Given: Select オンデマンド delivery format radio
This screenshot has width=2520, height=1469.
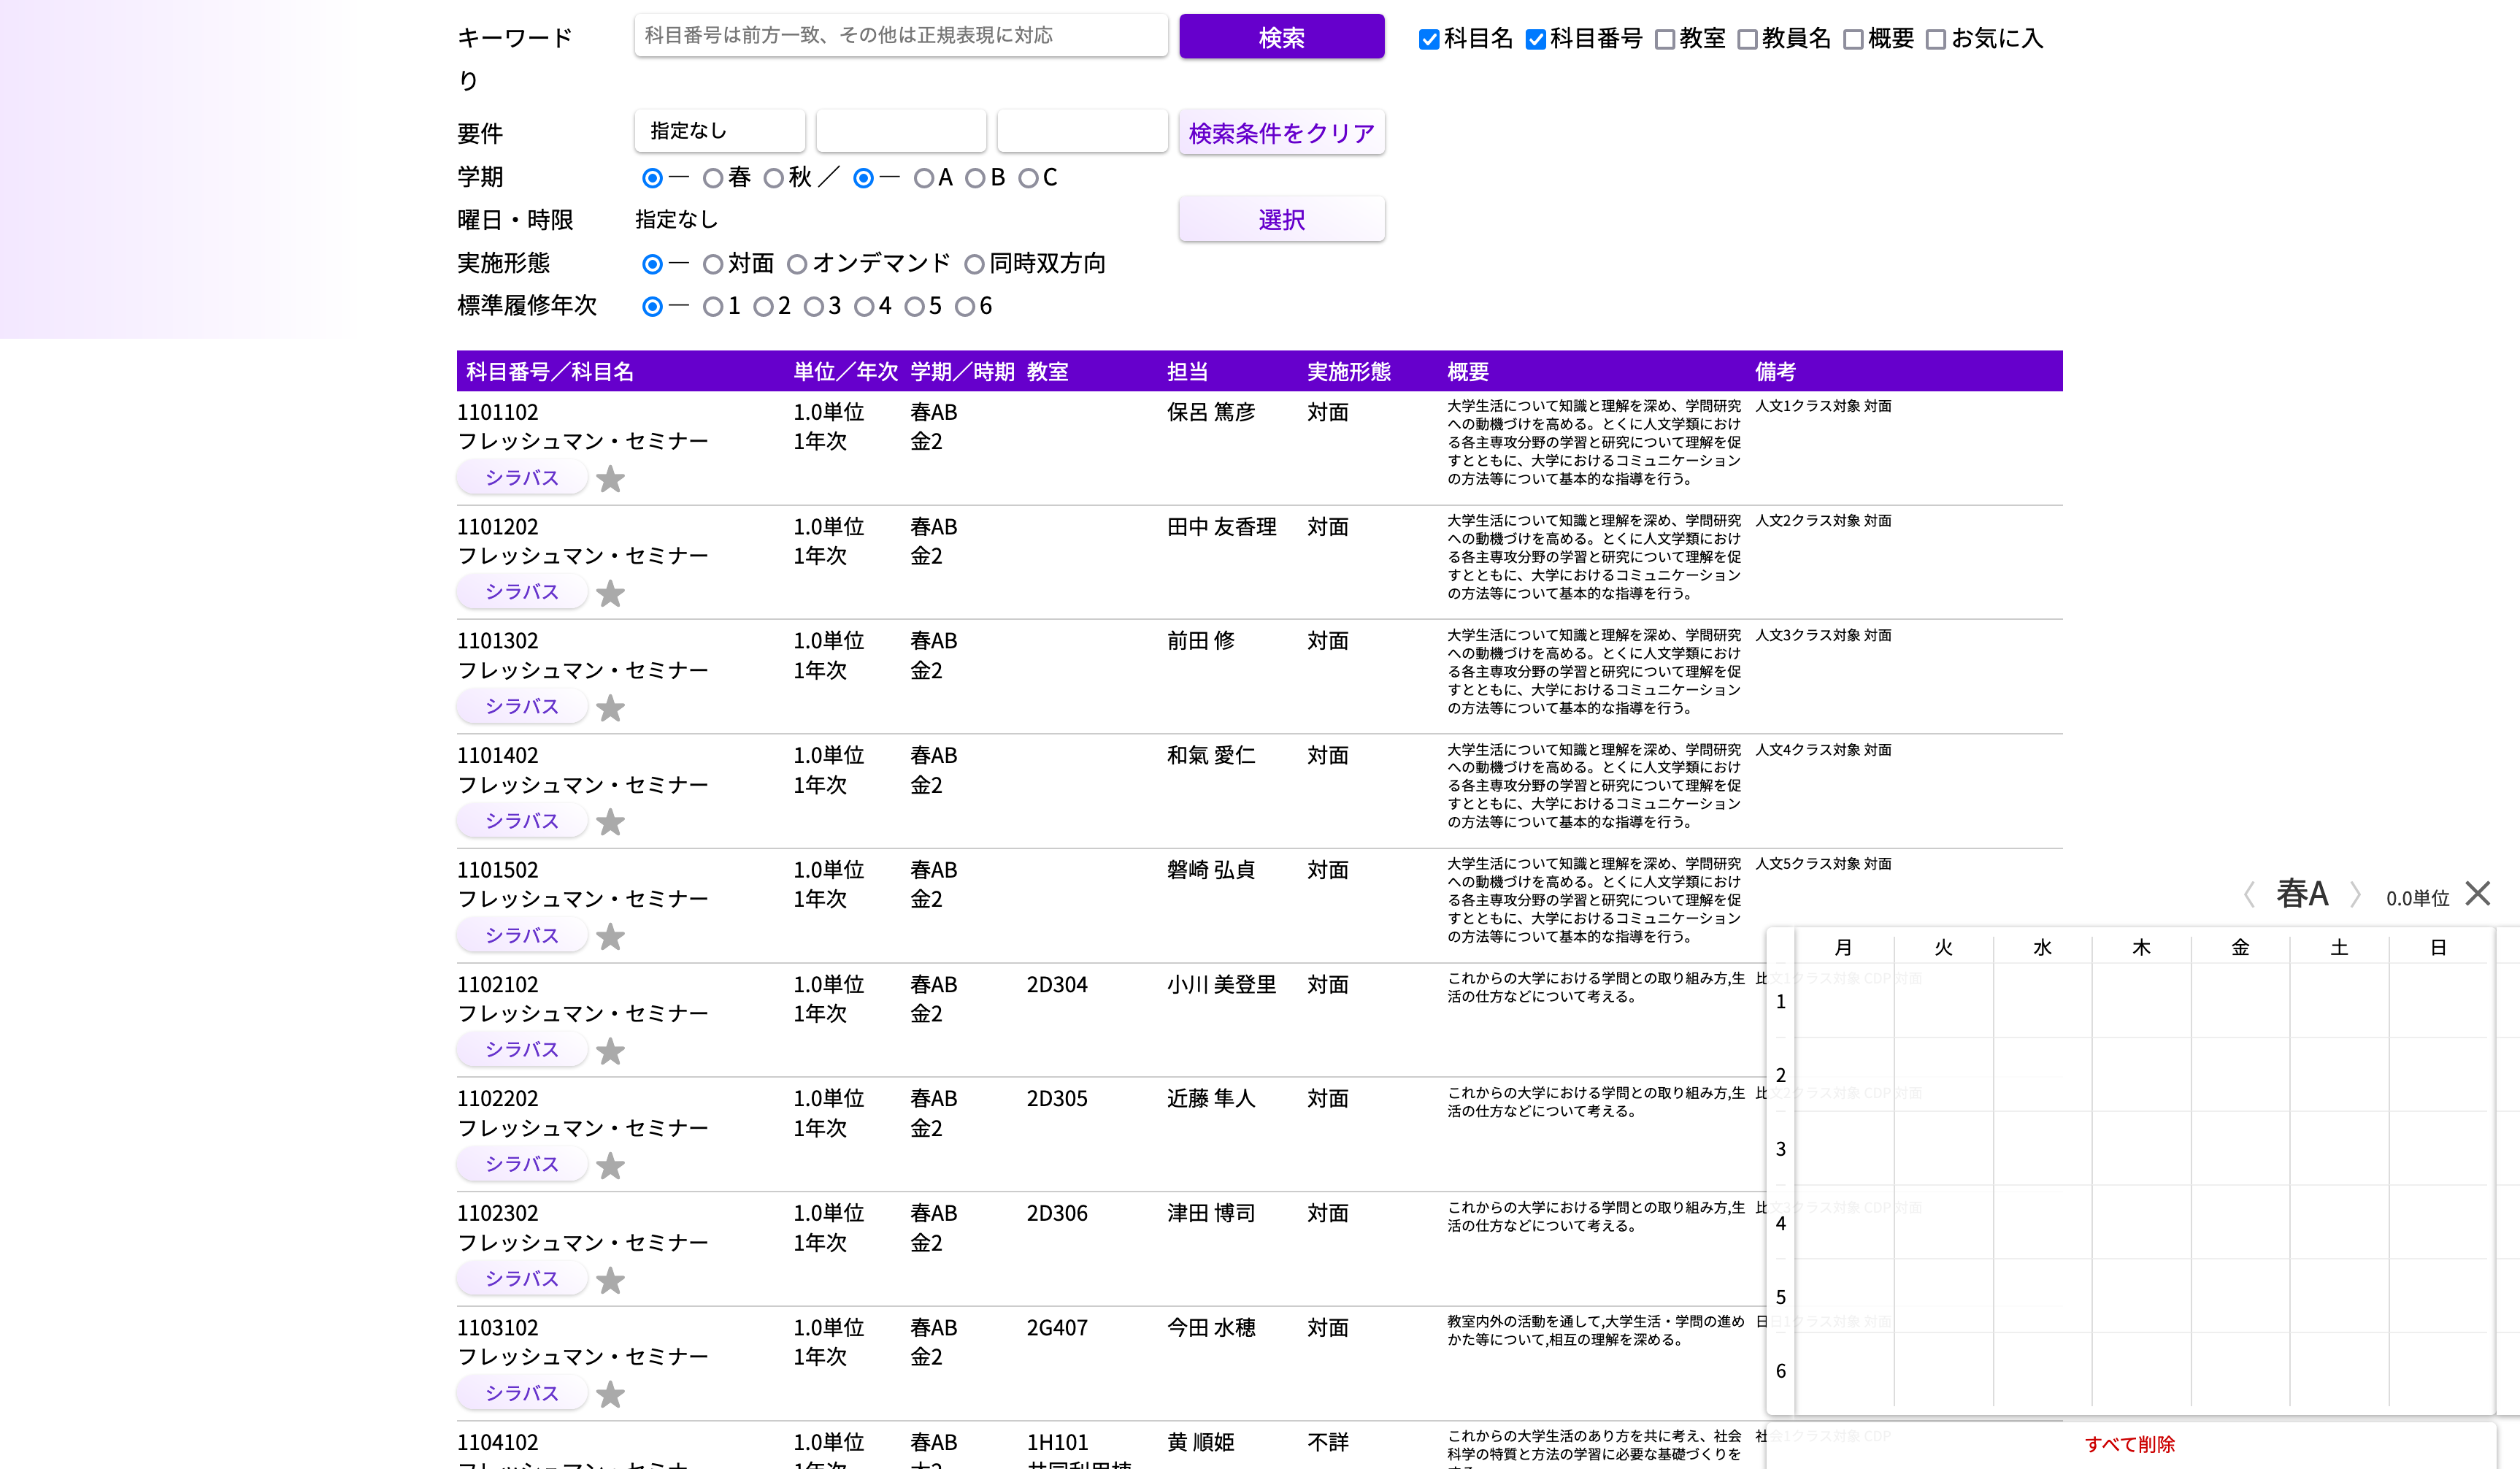Looking at the screenshot, I should [x=797, y=264].
